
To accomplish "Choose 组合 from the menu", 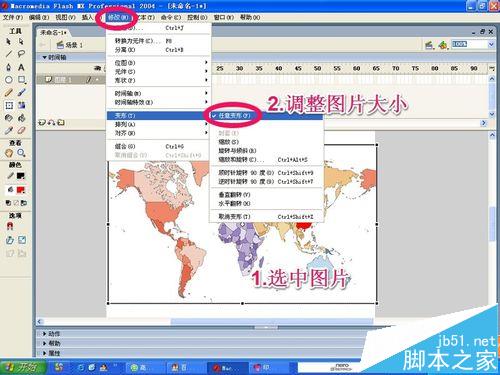I will tap(159, 146).
